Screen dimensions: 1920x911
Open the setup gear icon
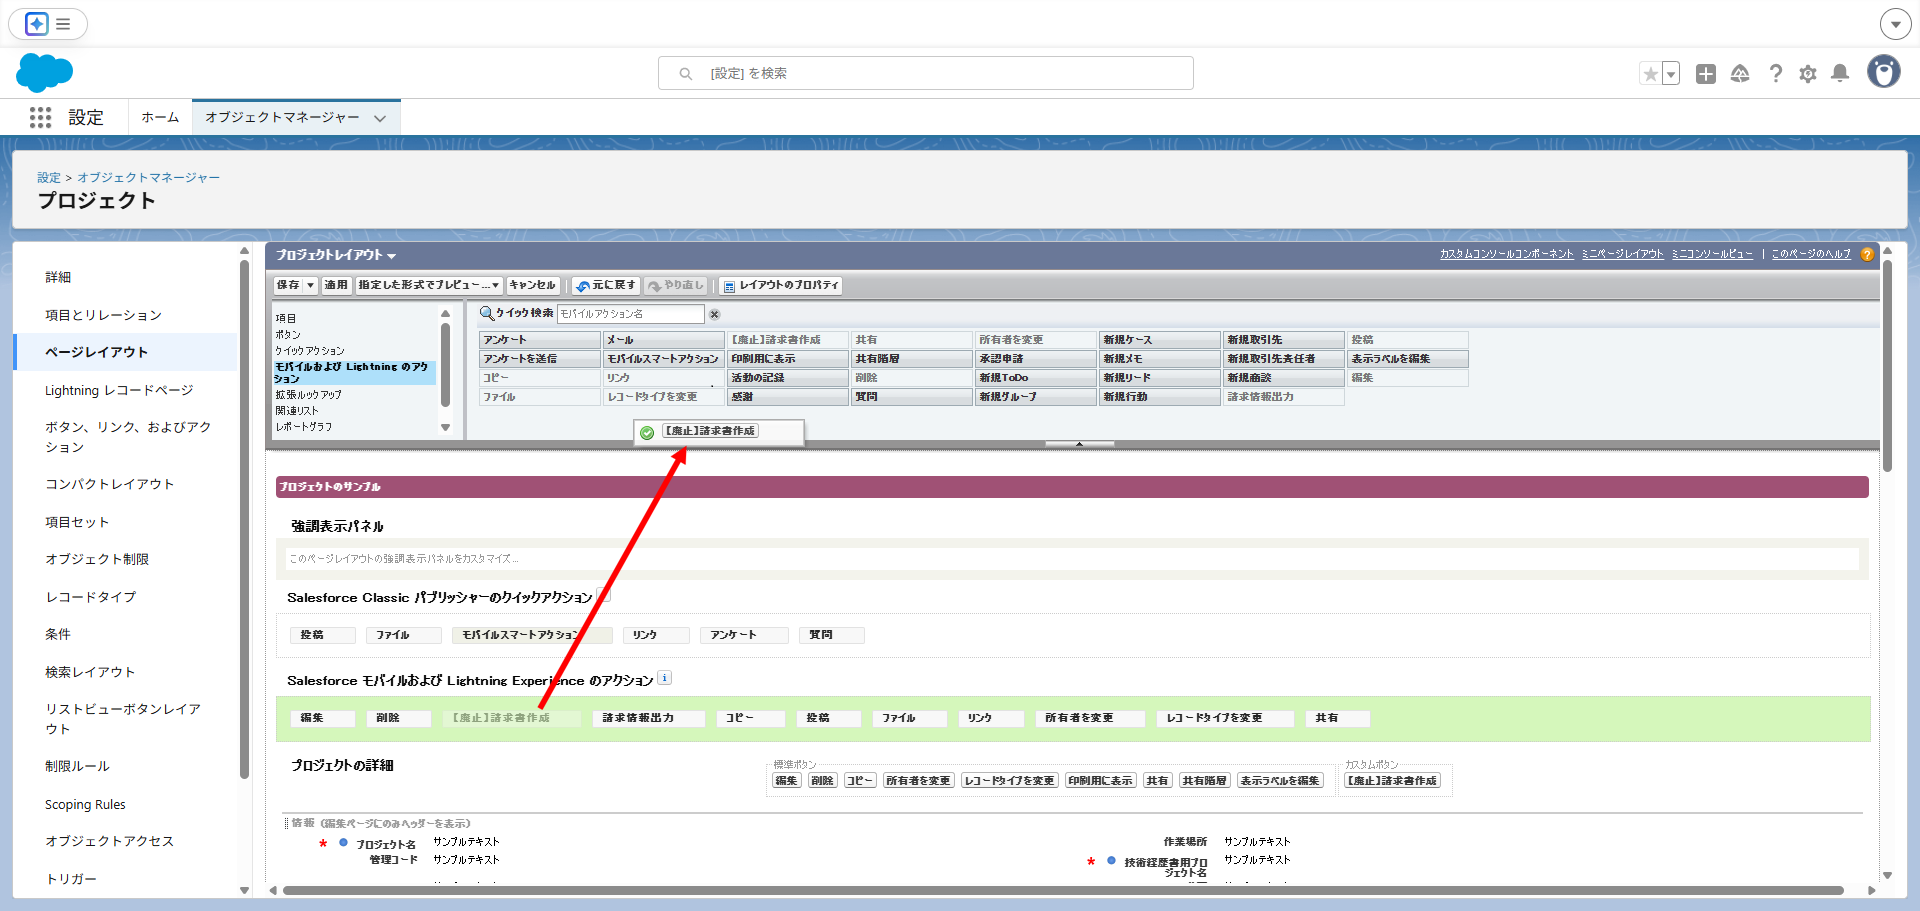click(x=1808, y=74)
